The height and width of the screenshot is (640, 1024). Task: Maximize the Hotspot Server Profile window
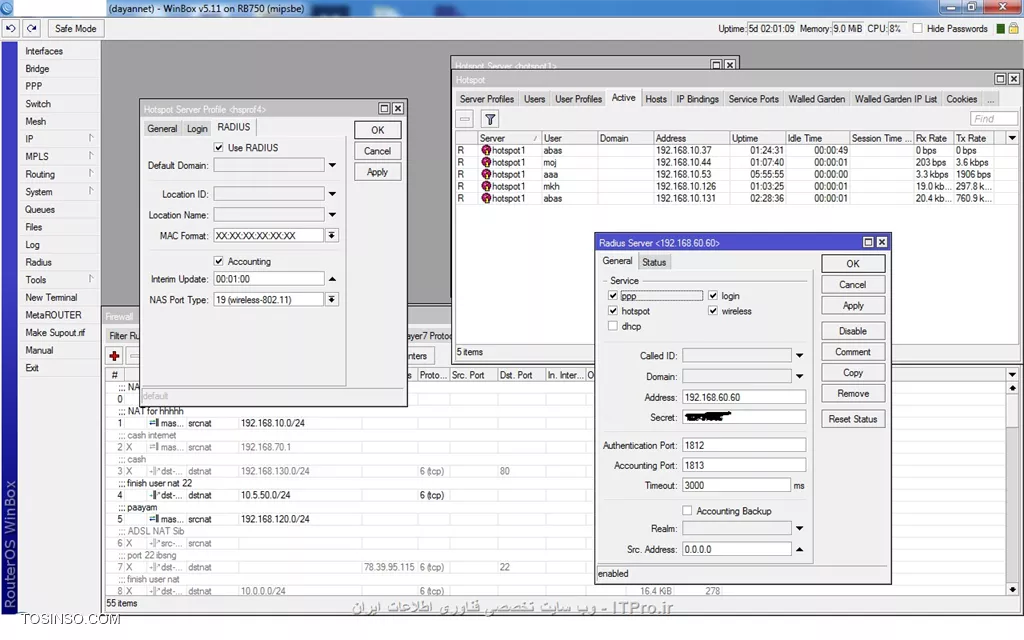(x=384, y=108)
